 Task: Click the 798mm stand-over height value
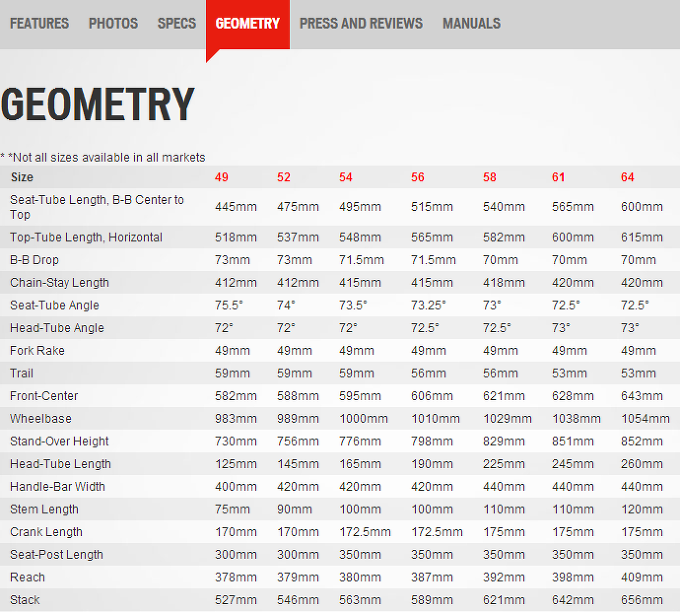click(432, 441)
